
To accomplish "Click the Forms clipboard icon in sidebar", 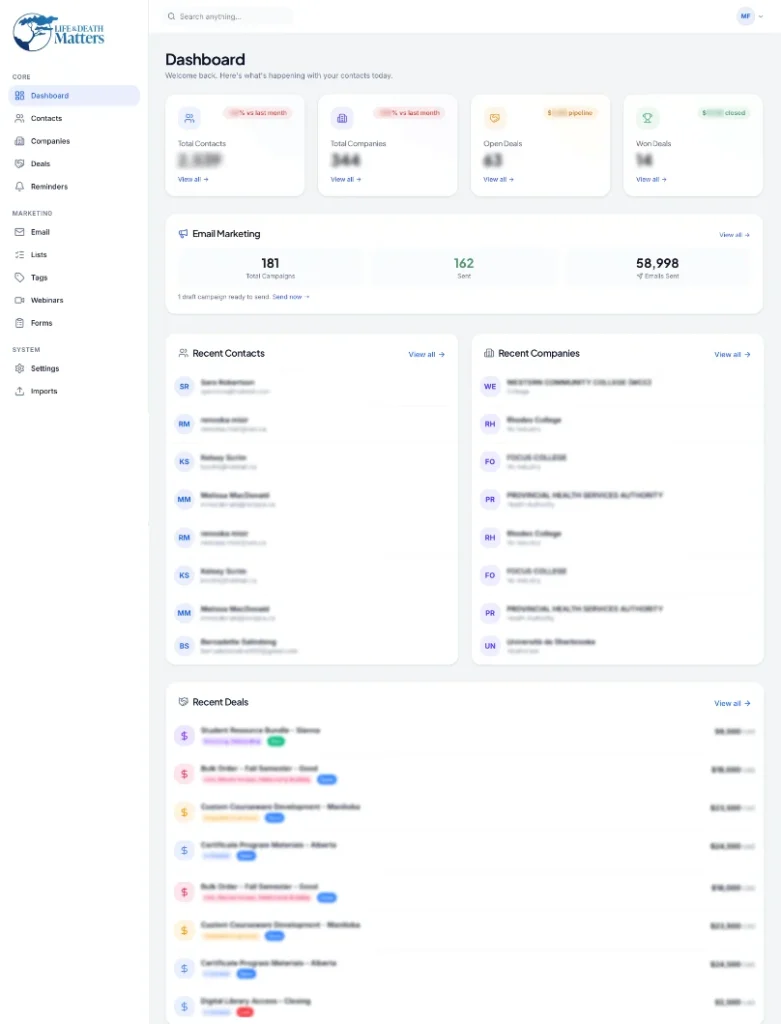I will 20,323.
